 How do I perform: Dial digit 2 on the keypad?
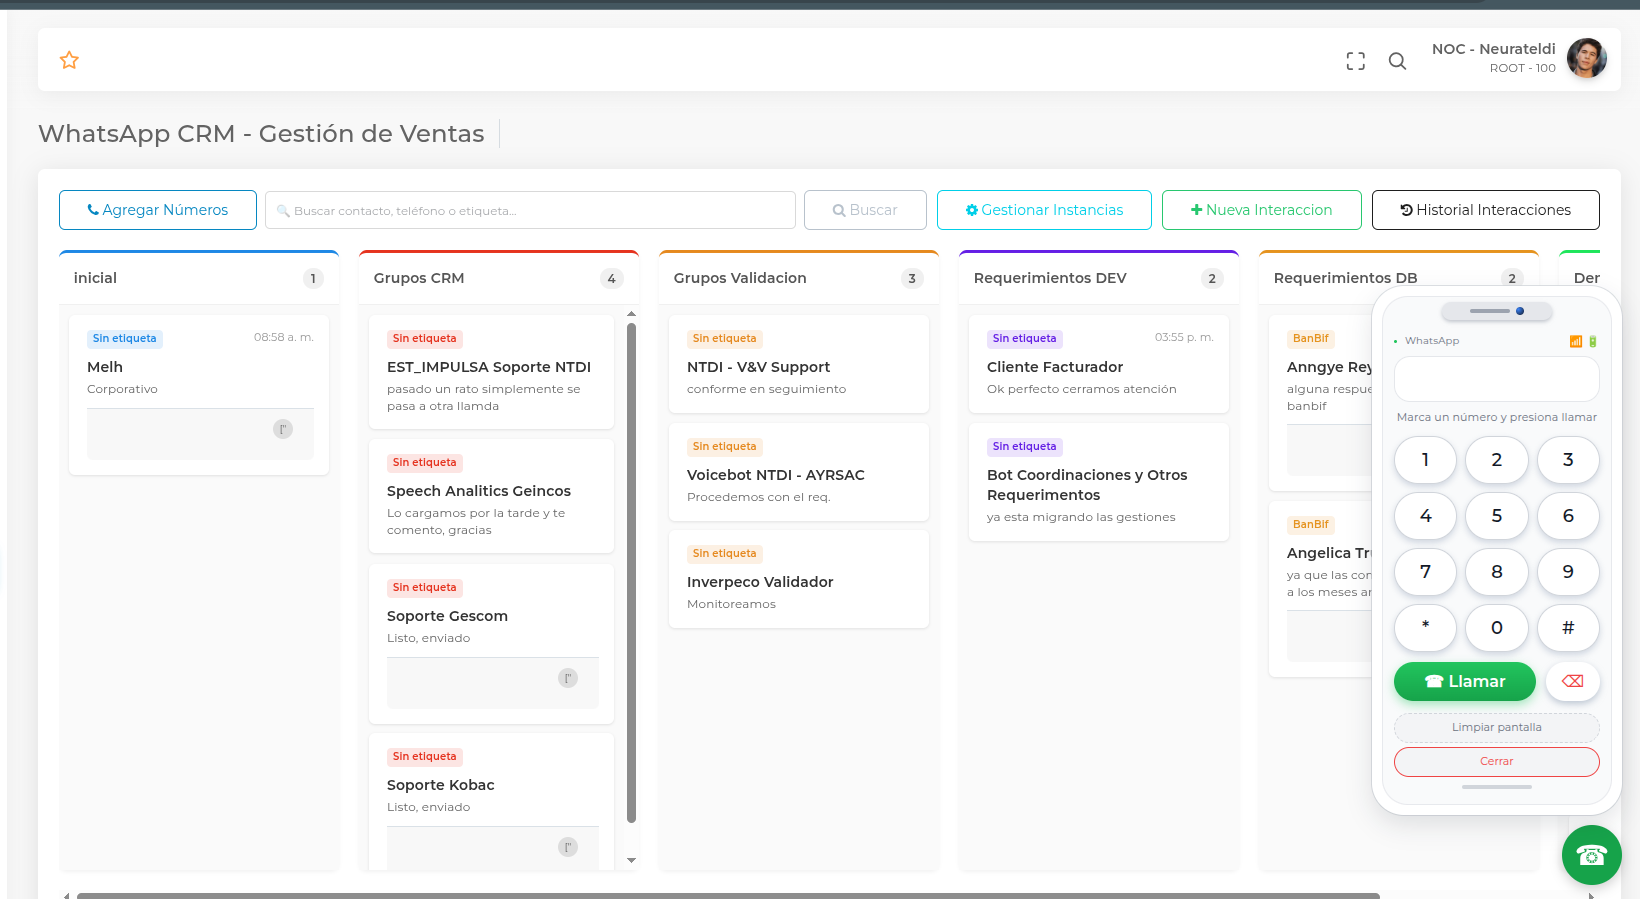tap(1497, 460)
